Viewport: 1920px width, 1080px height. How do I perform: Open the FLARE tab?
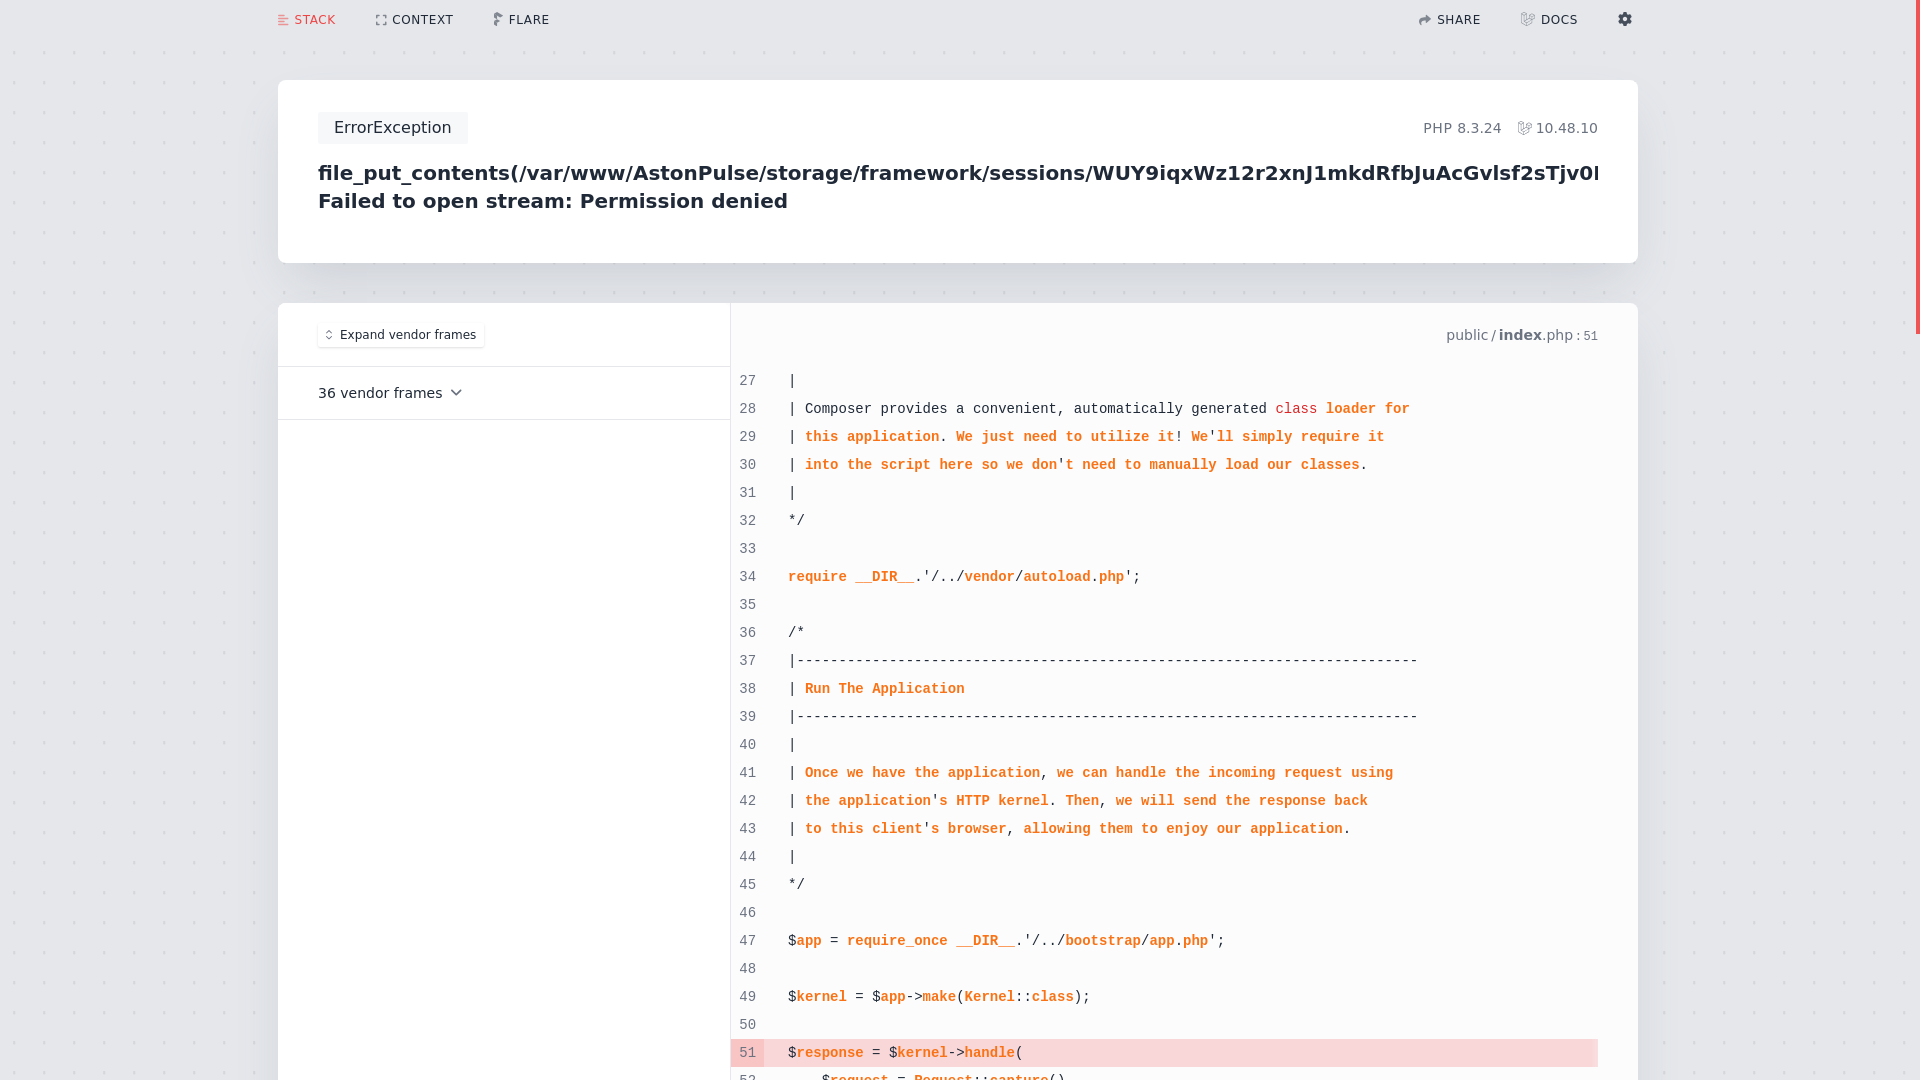click(521, 20)
